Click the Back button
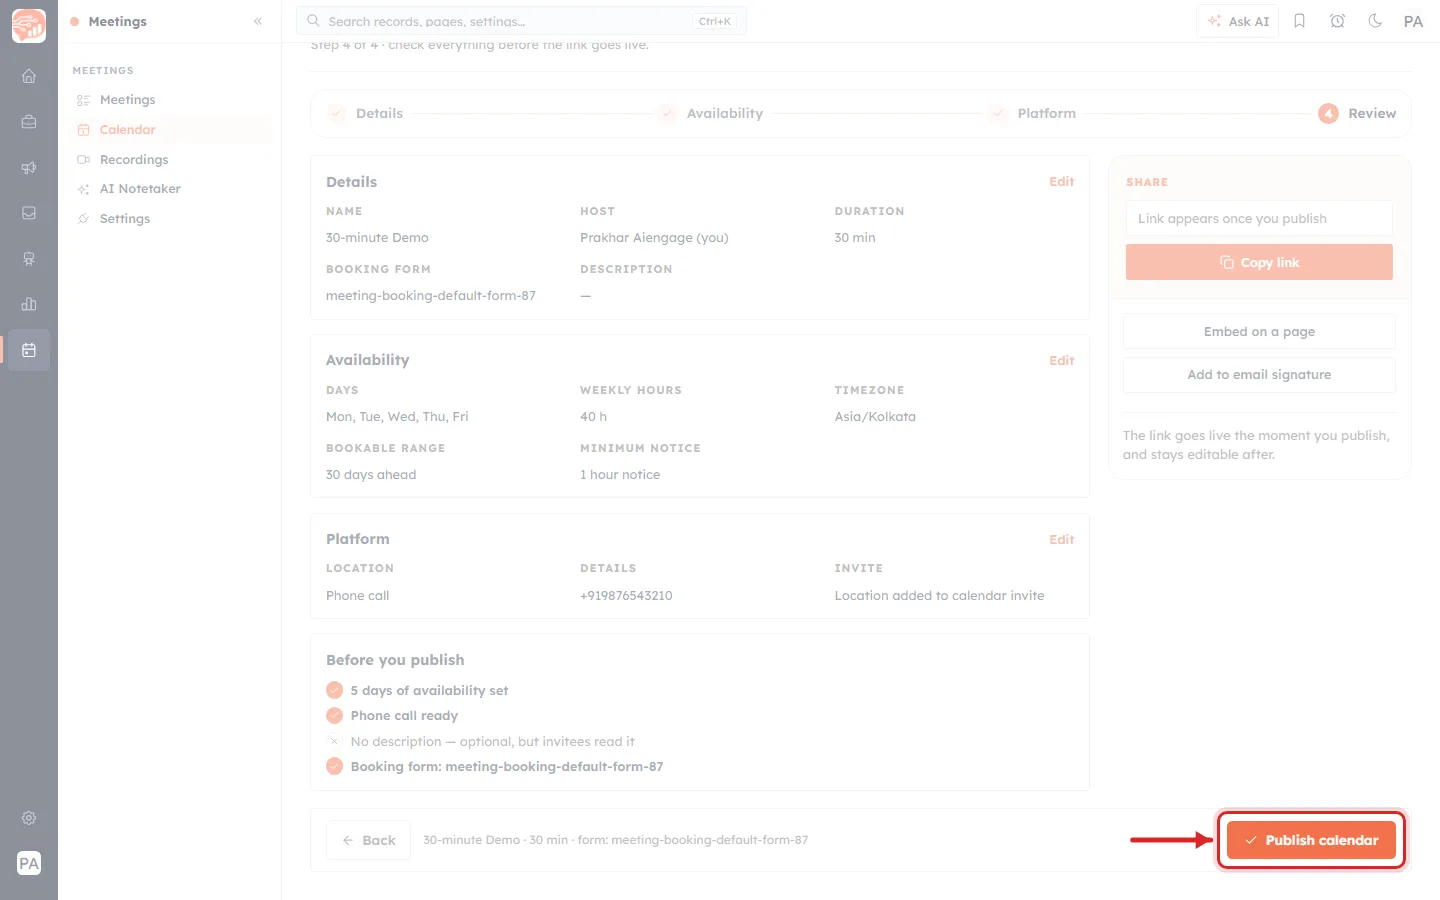1440x900 pixels. 368,841
